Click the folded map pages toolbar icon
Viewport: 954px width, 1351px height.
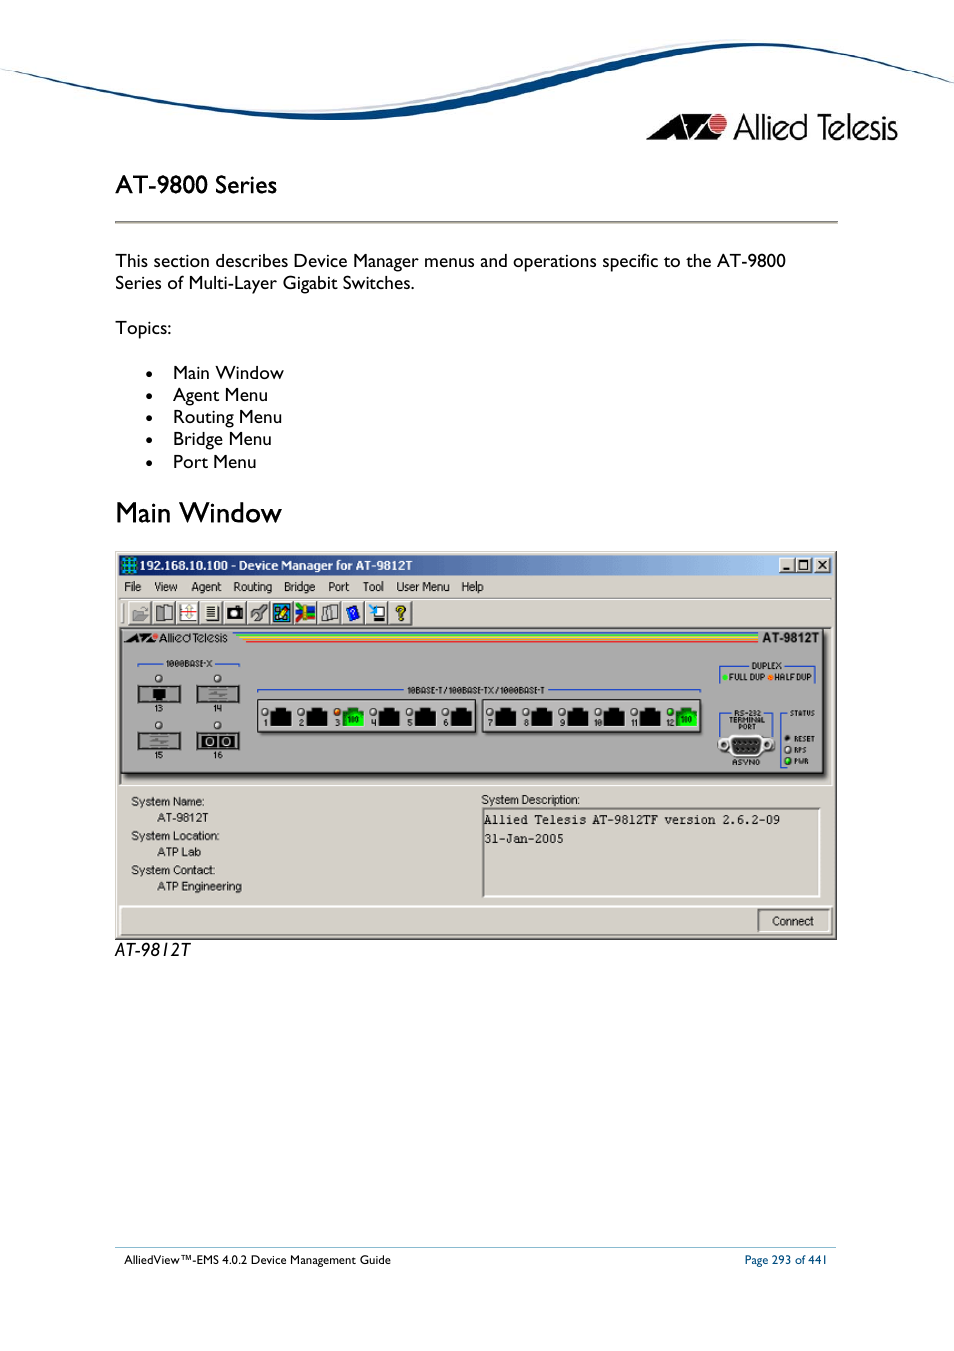330,613
